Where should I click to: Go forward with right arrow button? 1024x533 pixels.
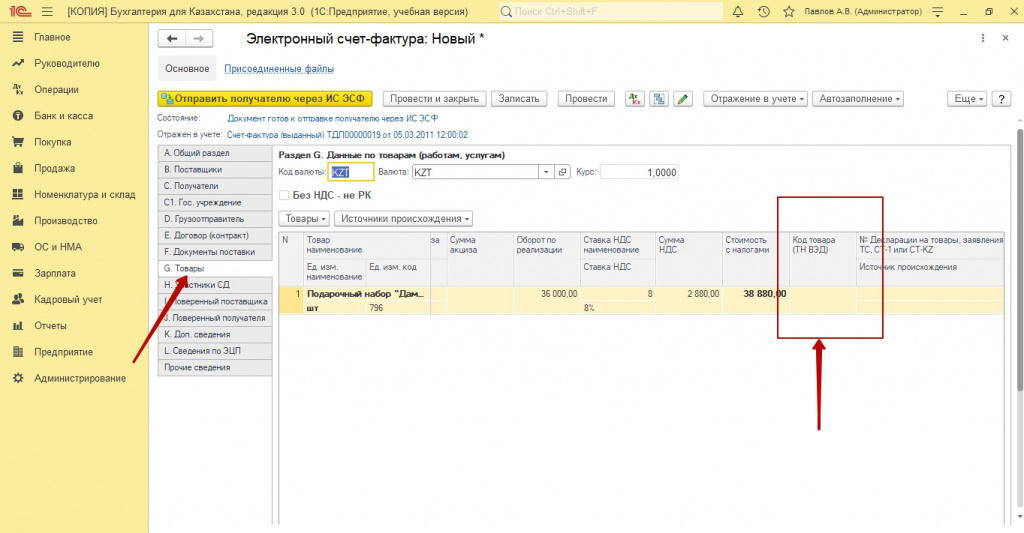(199, 39)
